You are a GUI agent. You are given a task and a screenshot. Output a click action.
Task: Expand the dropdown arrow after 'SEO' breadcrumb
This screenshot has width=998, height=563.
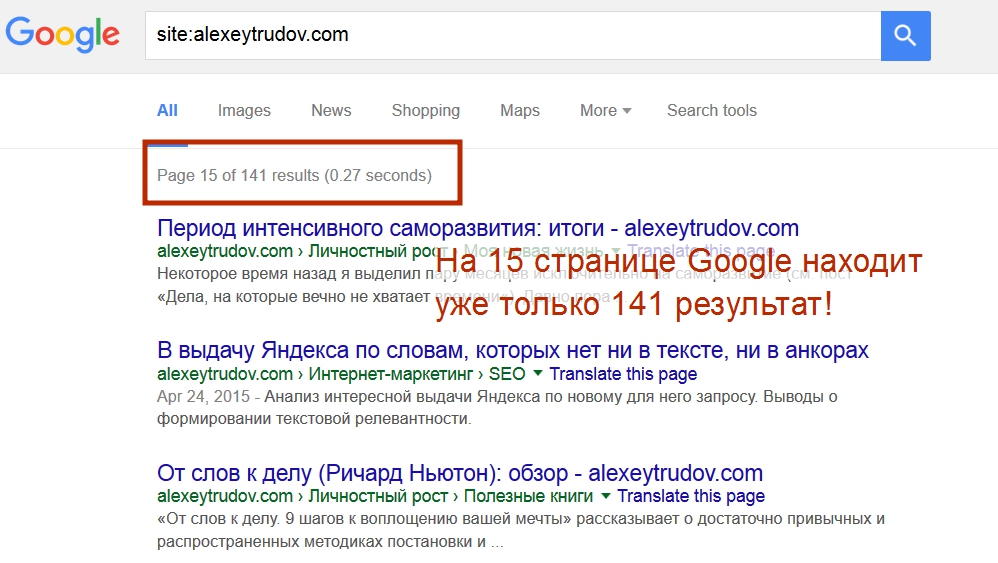click(x=538, y=374)
